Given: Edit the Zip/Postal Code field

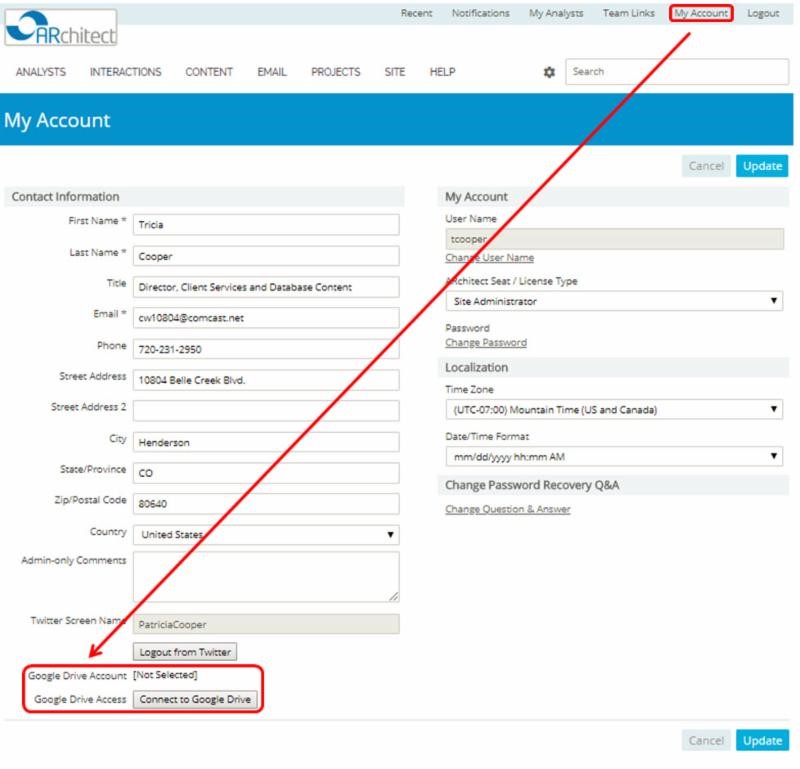Looking at the screenshot, I should 266,504.
